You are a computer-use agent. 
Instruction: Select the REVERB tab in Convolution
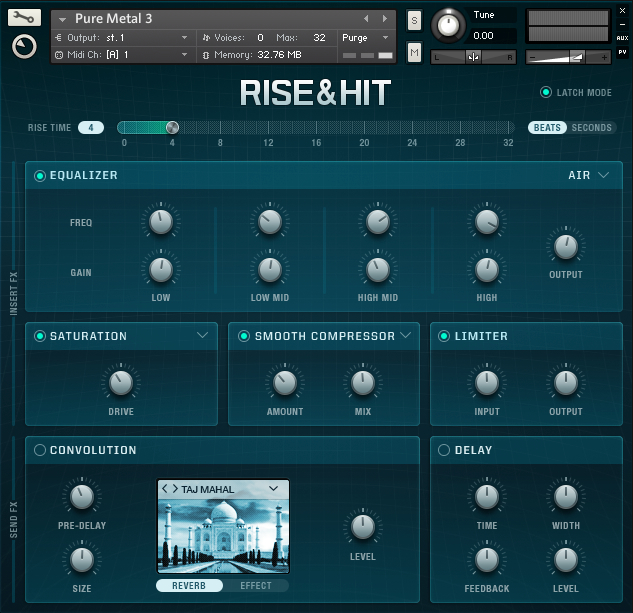point(189,586)
